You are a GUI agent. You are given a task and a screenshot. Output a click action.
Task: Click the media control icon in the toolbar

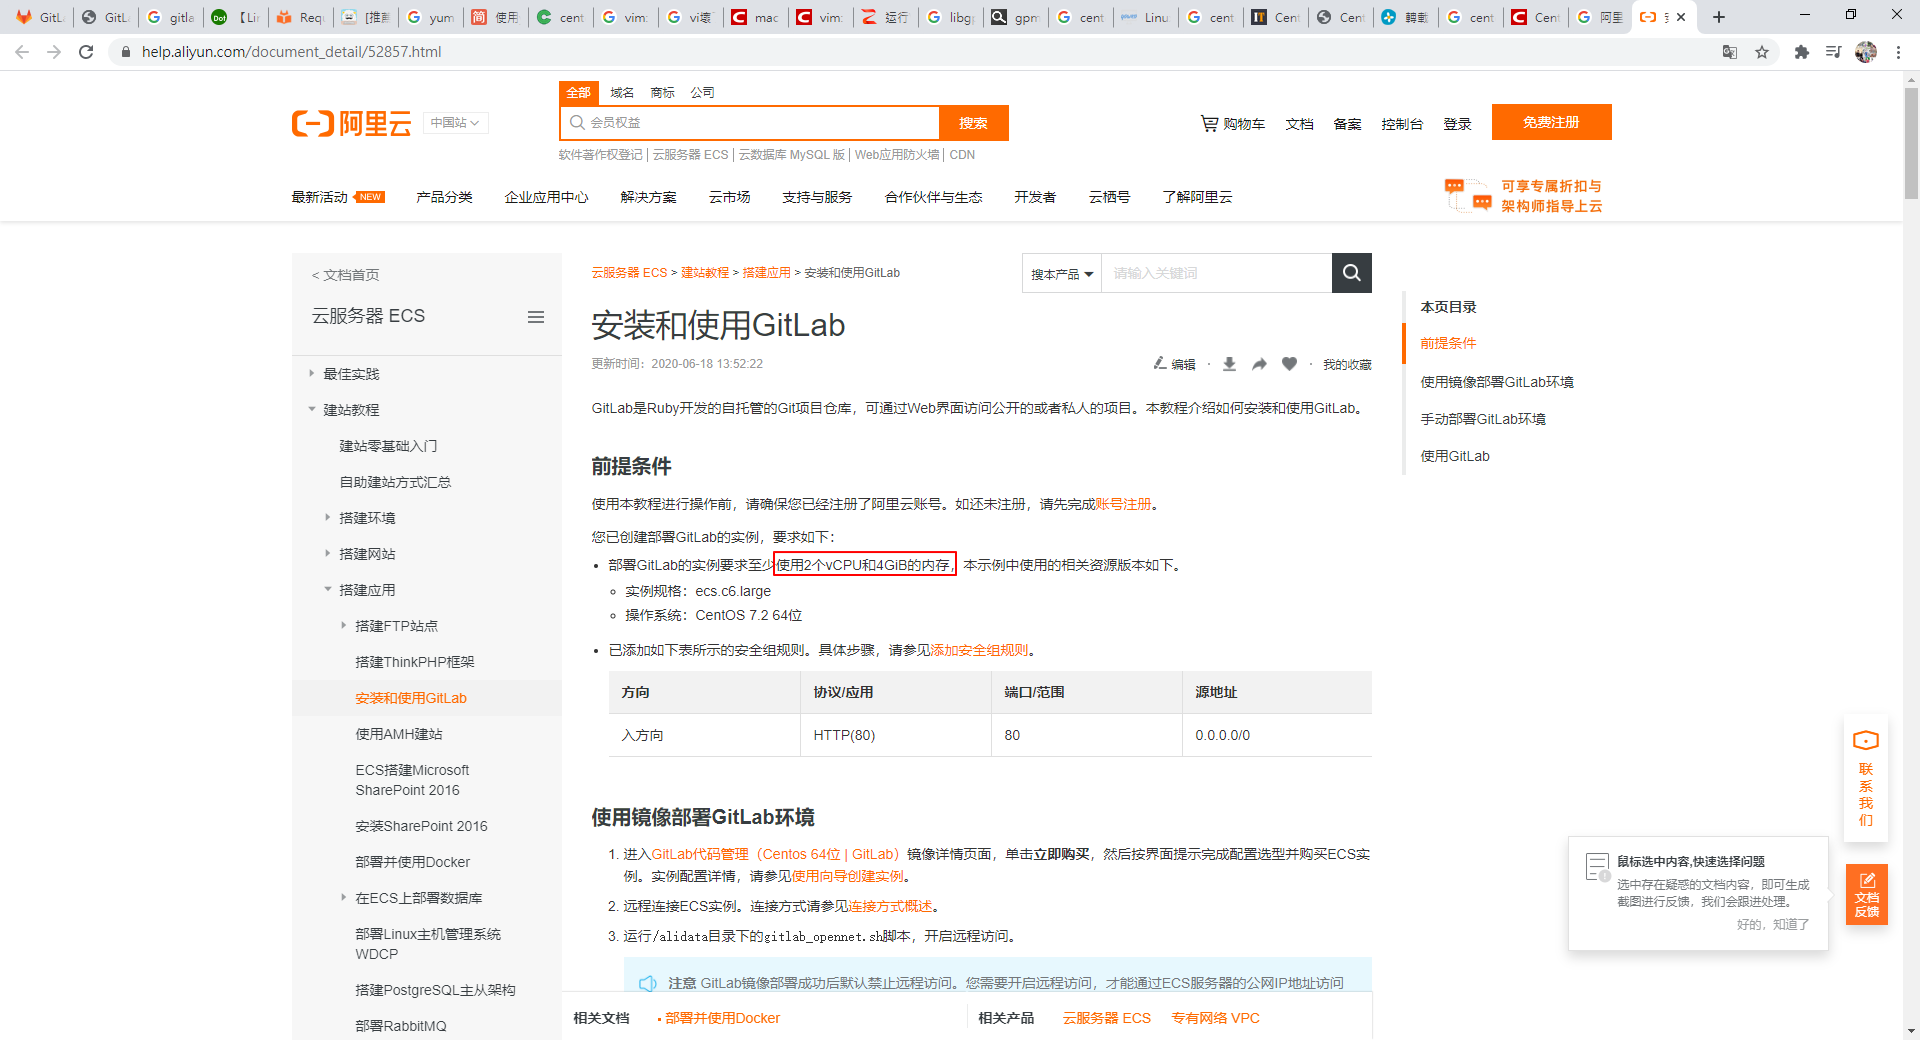[x=1833, y=52]
